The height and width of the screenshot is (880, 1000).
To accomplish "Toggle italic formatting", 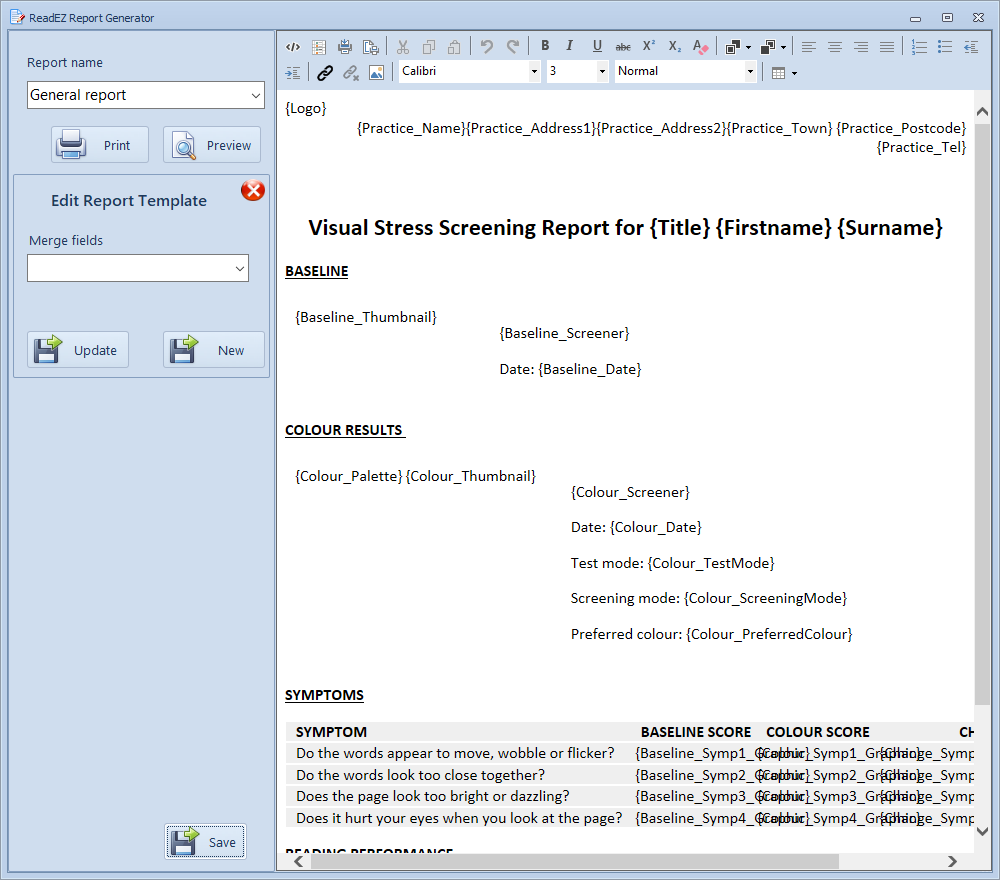I will point(570,46).
